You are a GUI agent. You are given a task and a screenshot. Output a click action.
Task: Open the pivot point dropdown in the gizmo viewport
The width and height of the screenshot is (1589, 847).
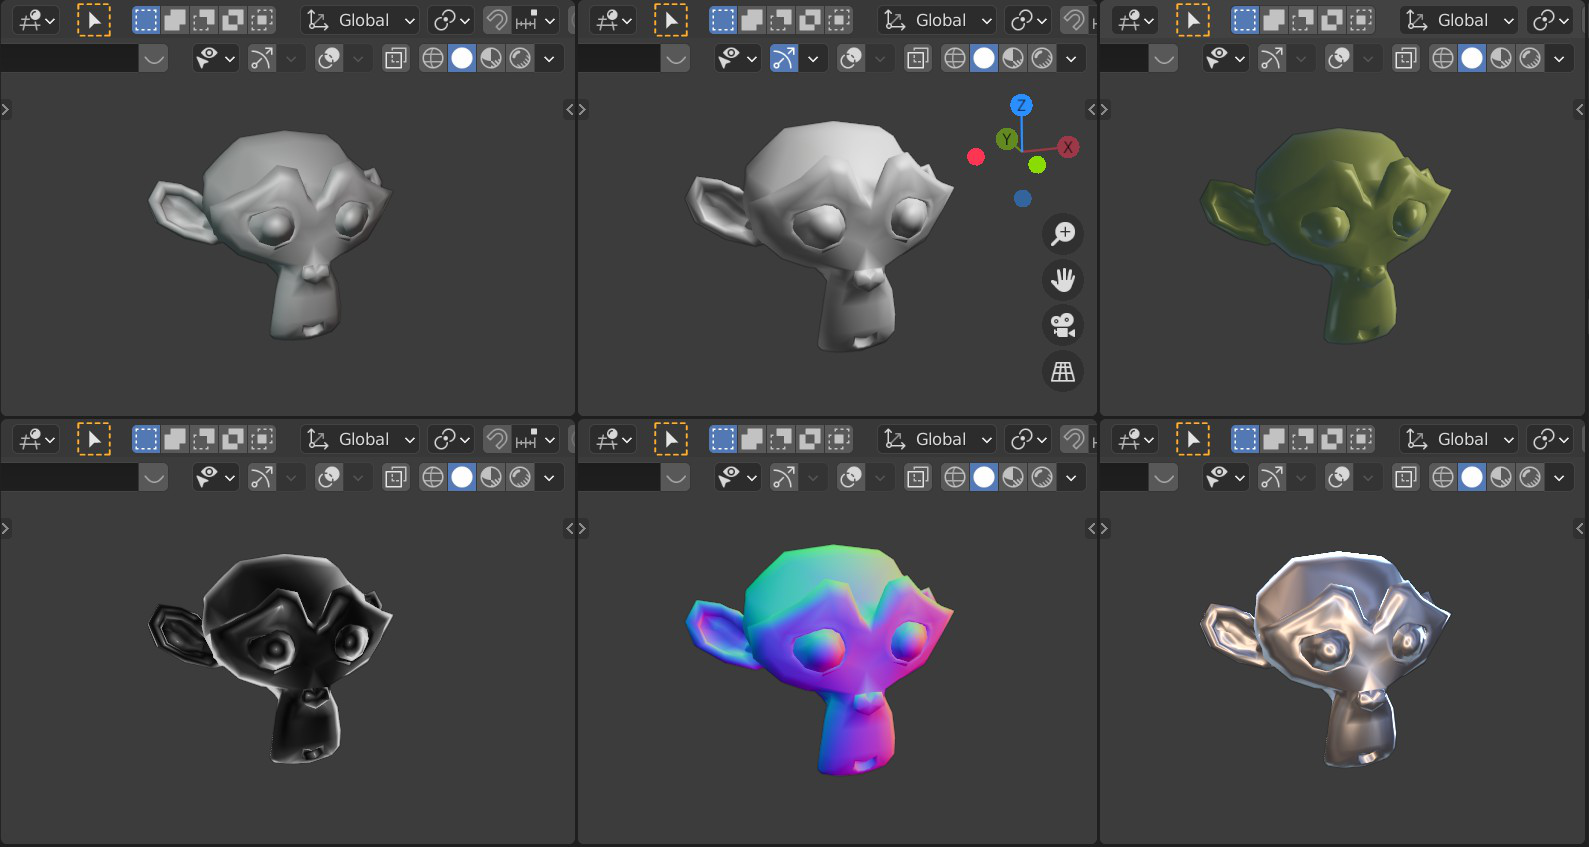pos(1028,20)
